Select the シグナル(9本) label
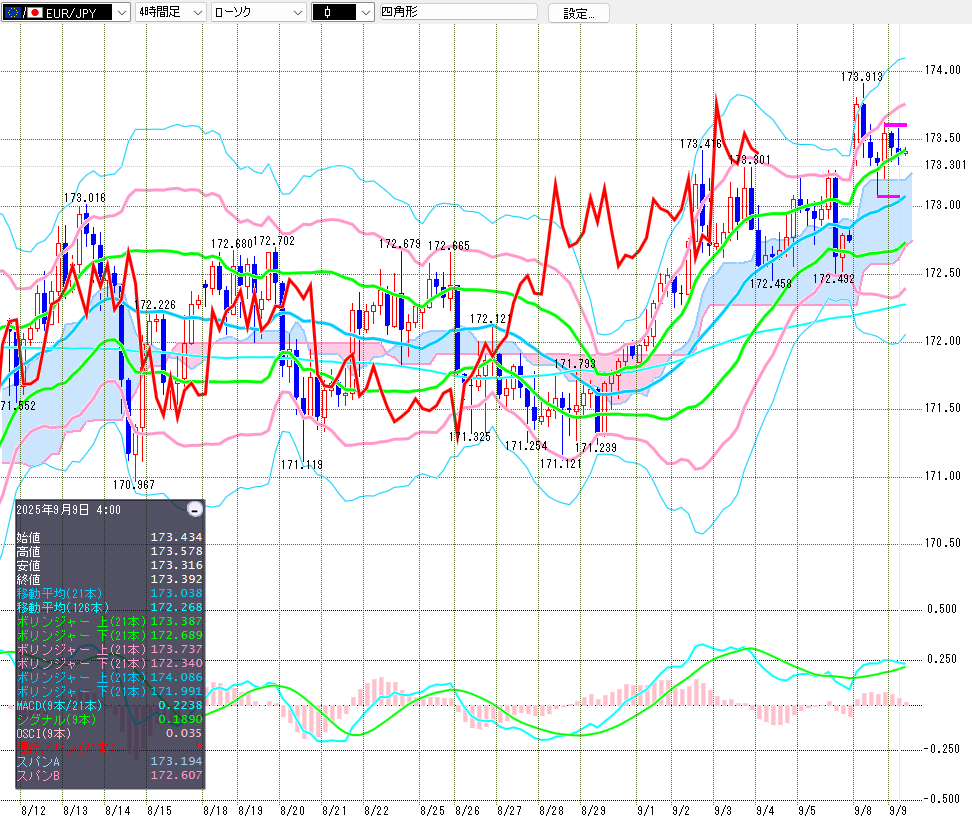The height and width of the screenshot is (818, 972). [56, 719]
